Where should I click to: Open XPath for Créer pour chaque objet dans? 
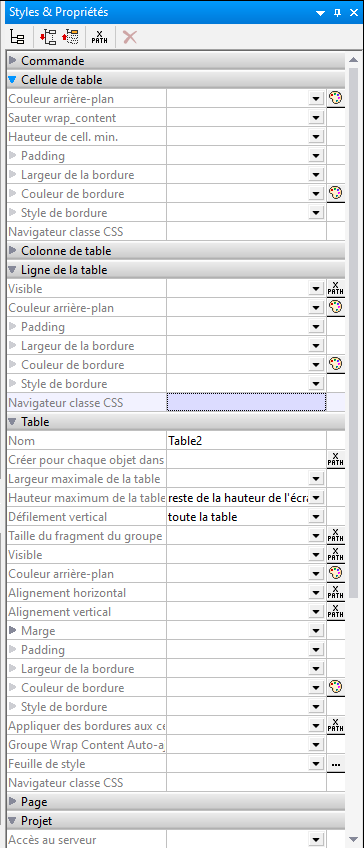(336, 460)
